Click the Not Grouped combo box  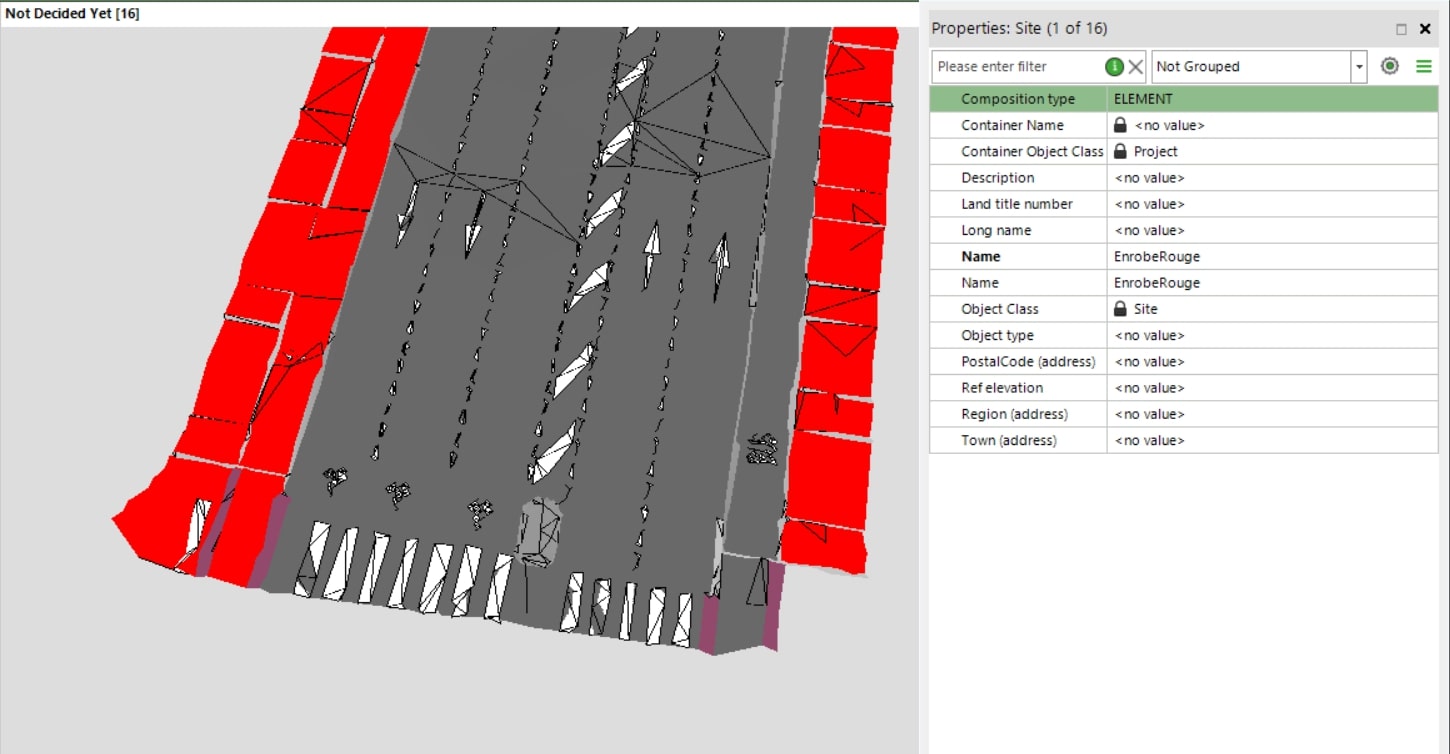tap(1250, 67)
